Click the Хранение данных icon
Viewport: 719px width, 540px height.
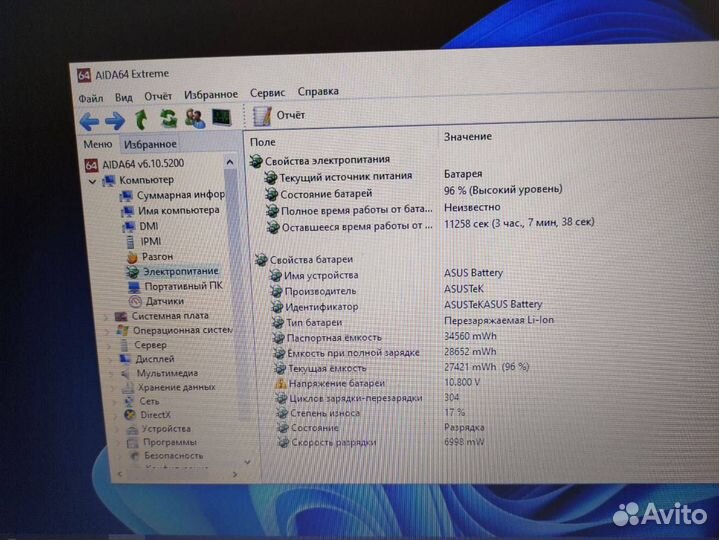[128, 388]
